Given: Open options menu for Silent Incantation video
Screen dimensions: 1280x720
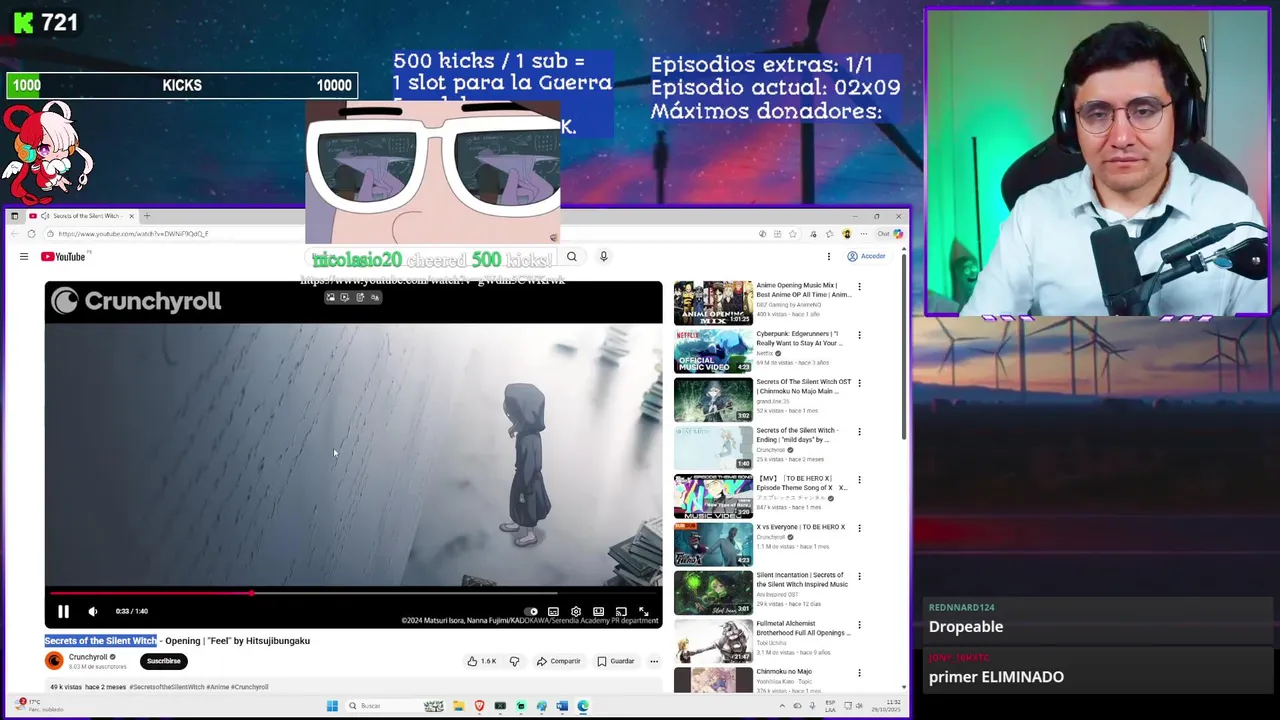Looking at the screenshot, I should click(x=859, y=576).
